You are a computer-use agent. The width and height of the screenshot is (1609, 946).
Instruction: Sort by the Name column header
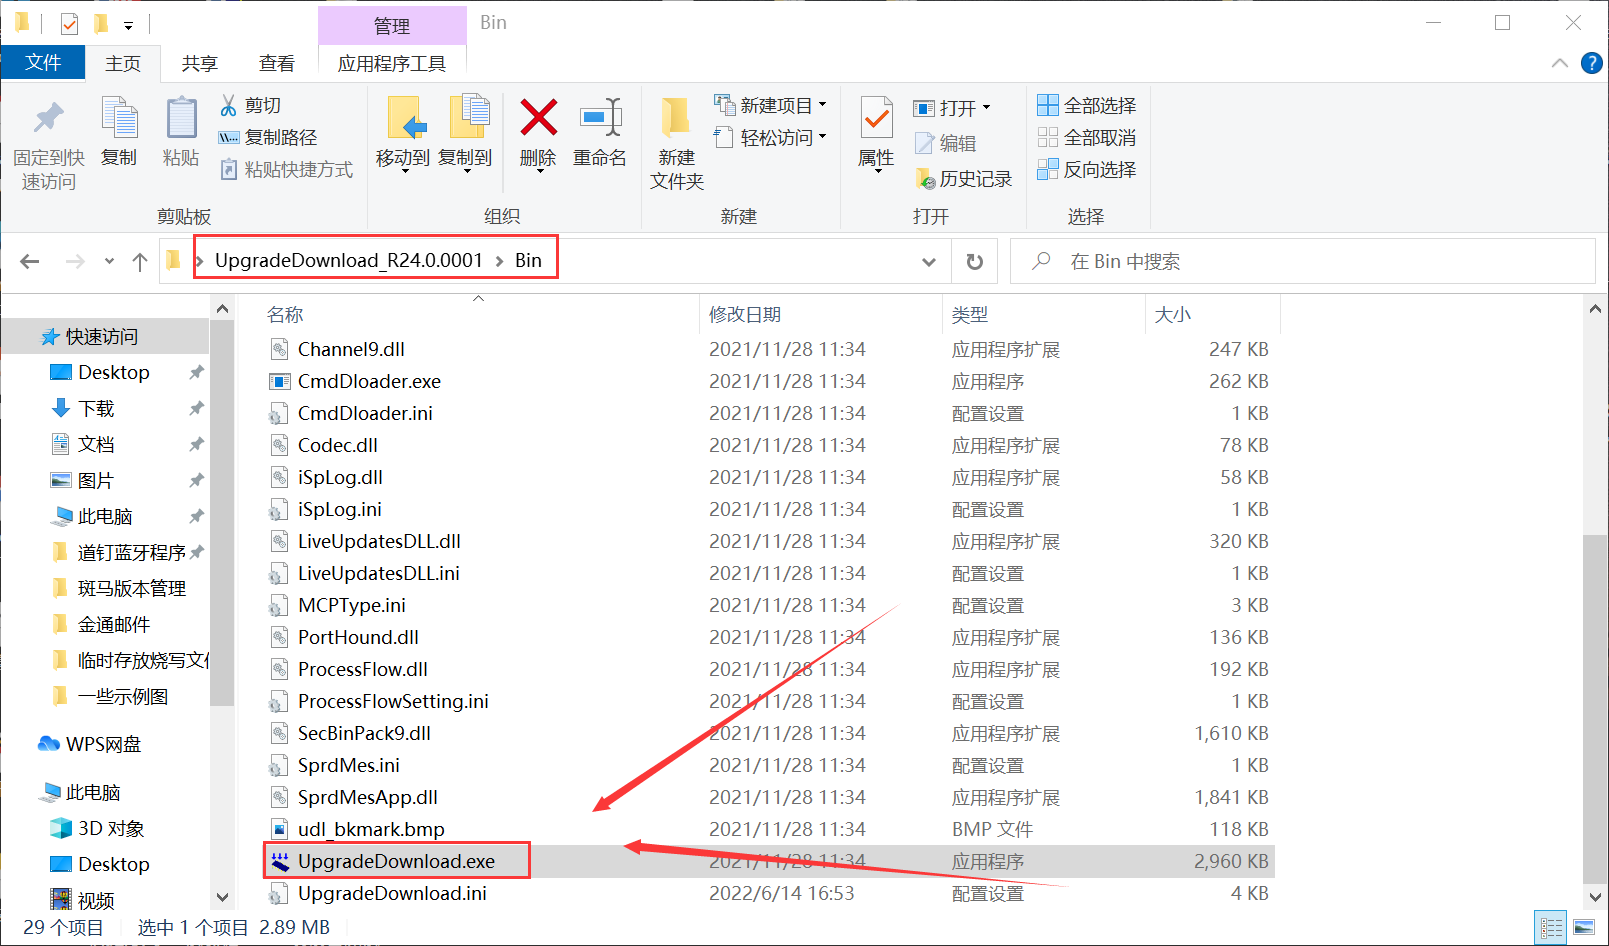coord(285,315)
